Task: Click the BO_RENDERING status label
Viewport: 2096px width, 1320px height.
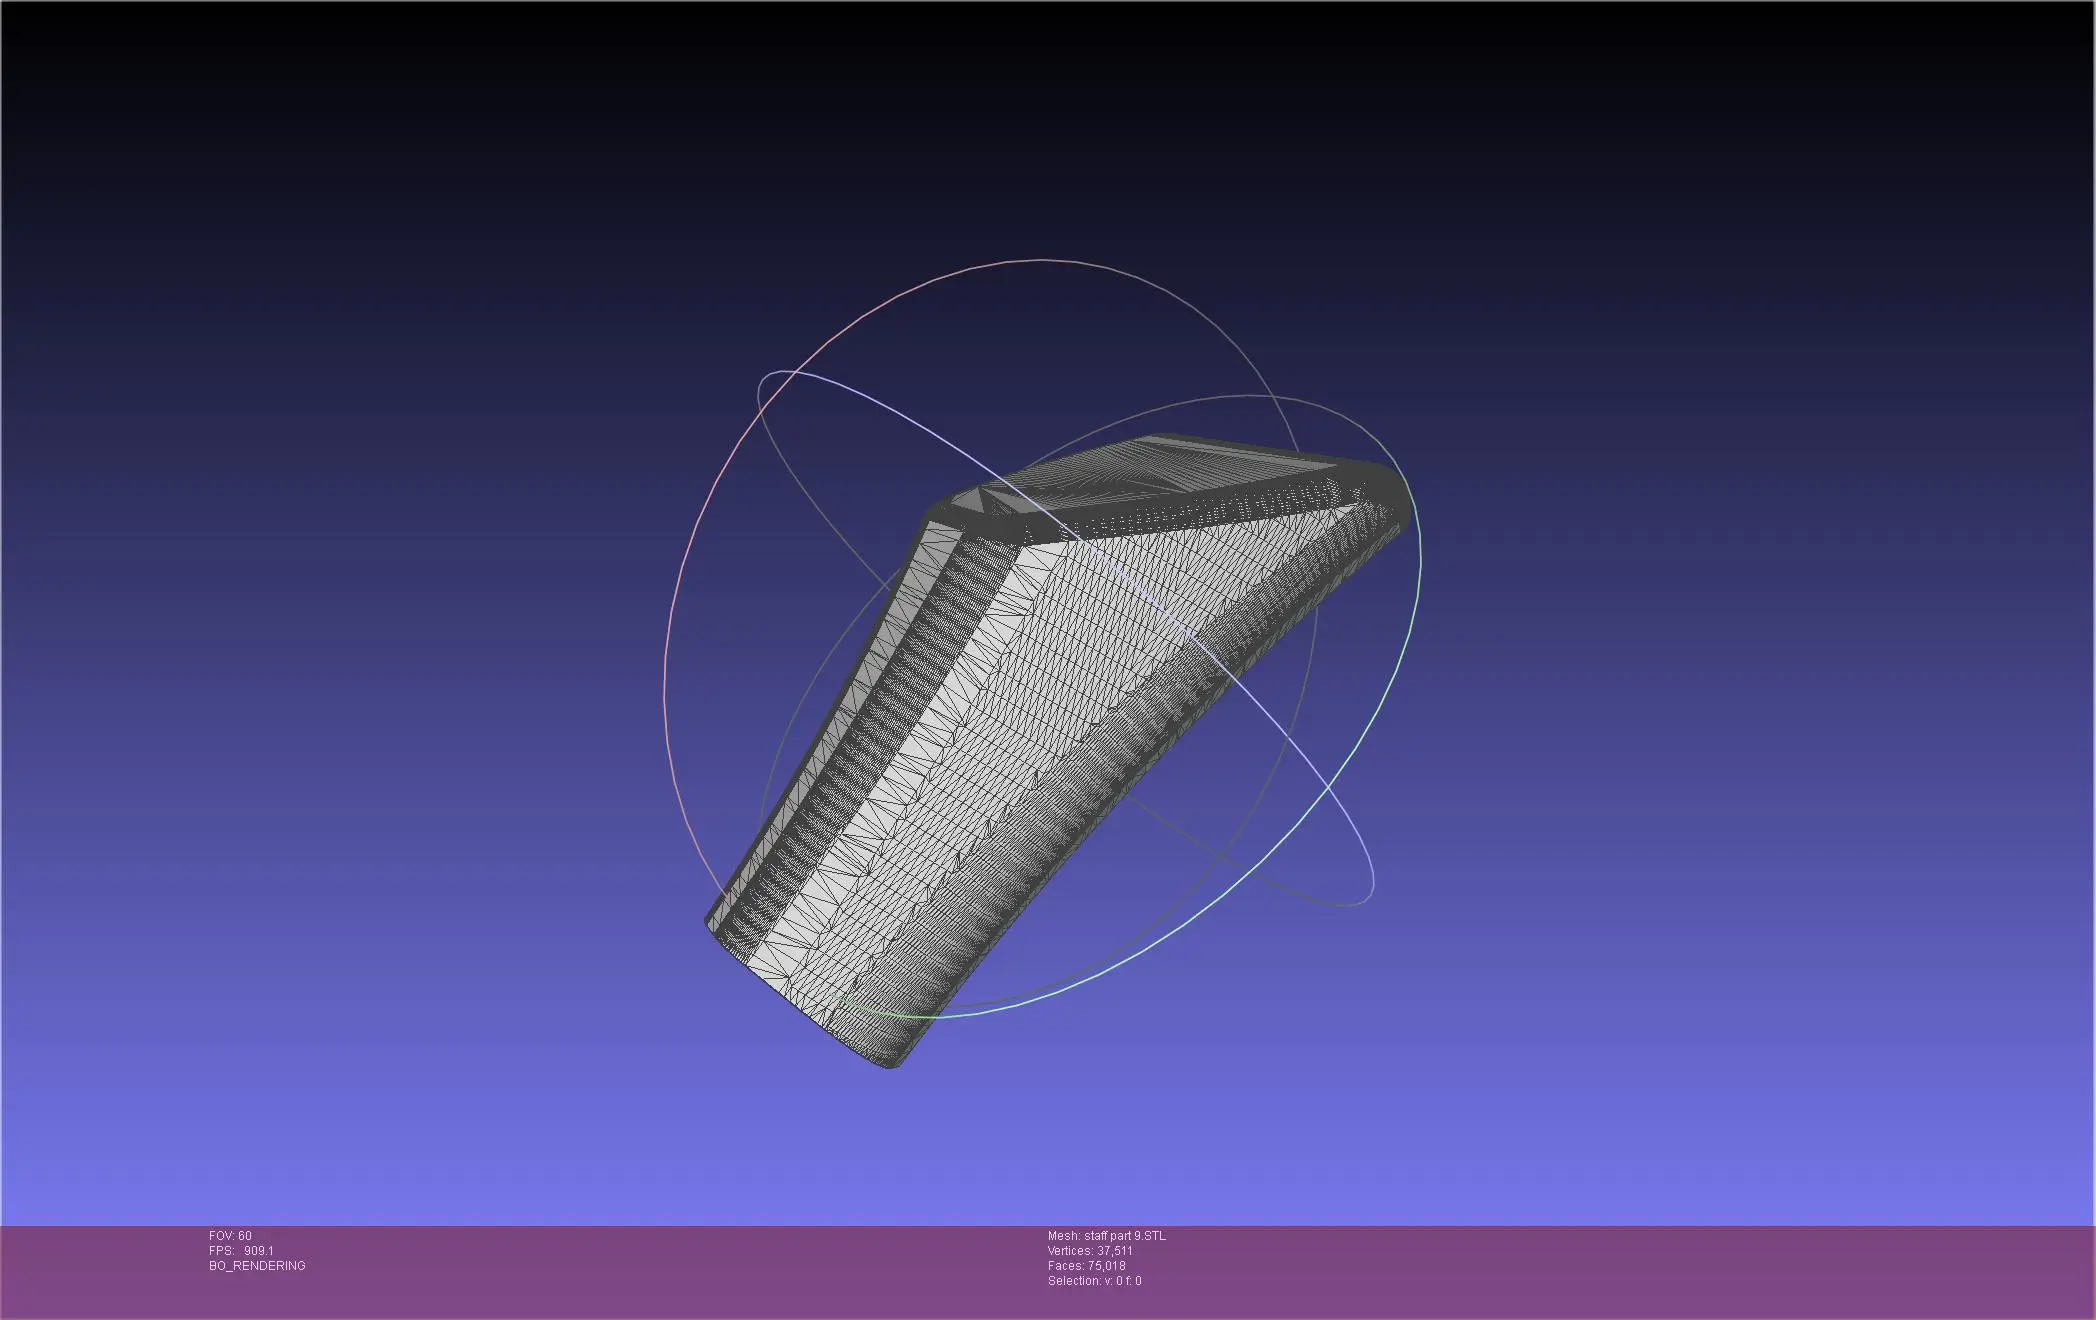Action: (257, 1266)
